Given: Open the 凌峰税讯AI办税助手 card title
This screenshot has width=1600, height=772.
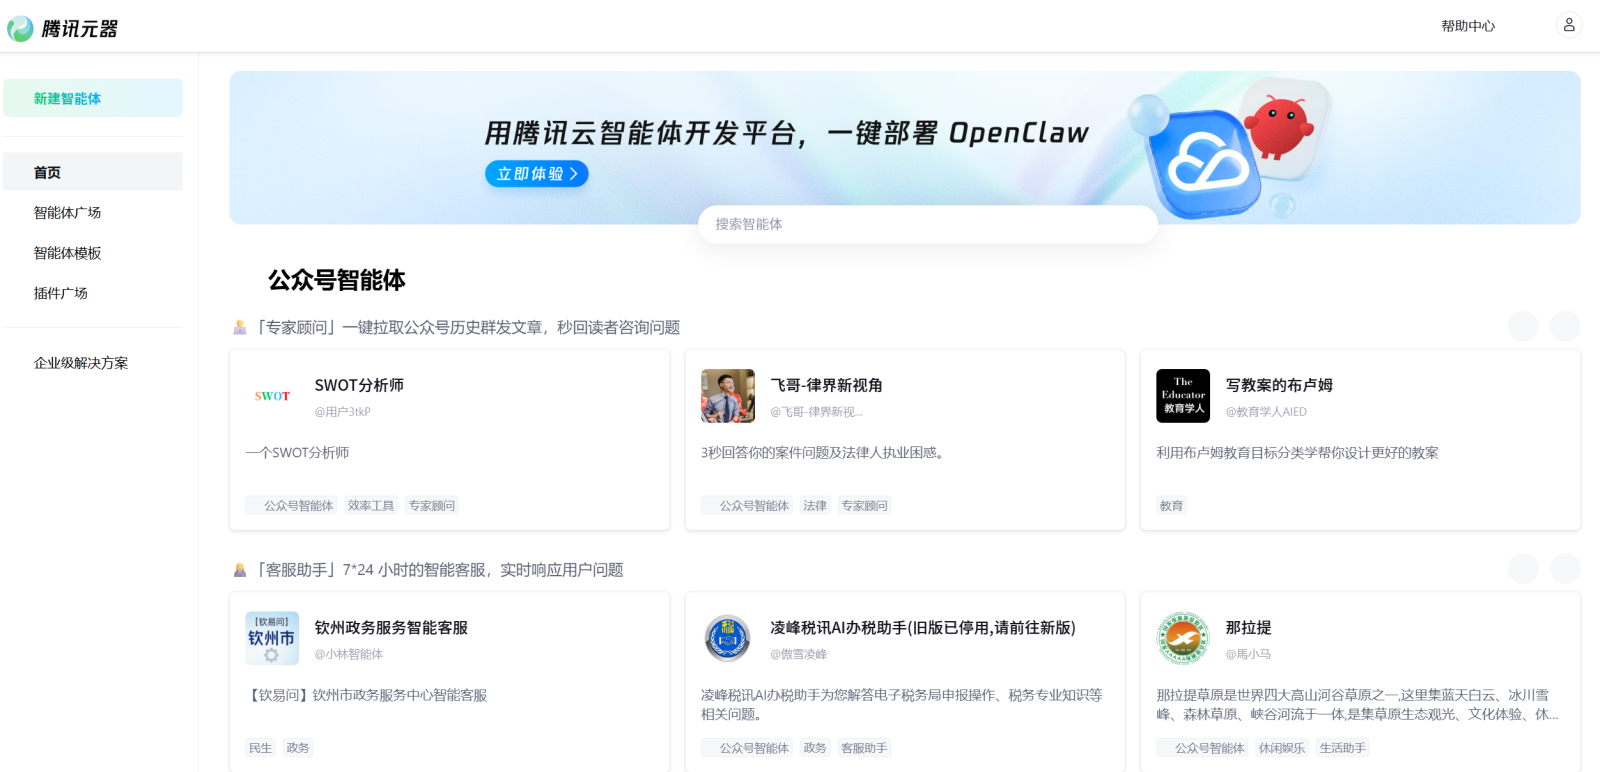Looking at the screenshot, I should click(x=923, y=628).
